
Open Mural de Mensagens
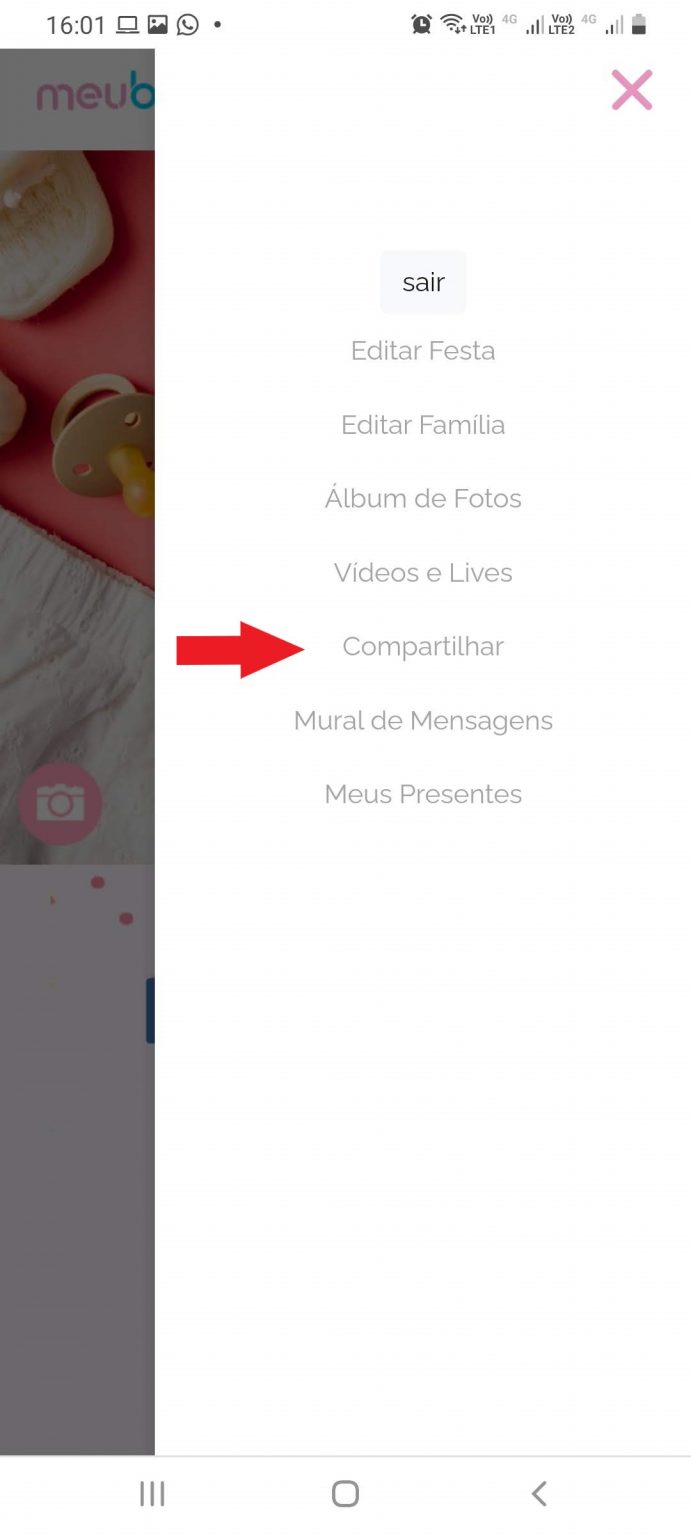(423, 721)
